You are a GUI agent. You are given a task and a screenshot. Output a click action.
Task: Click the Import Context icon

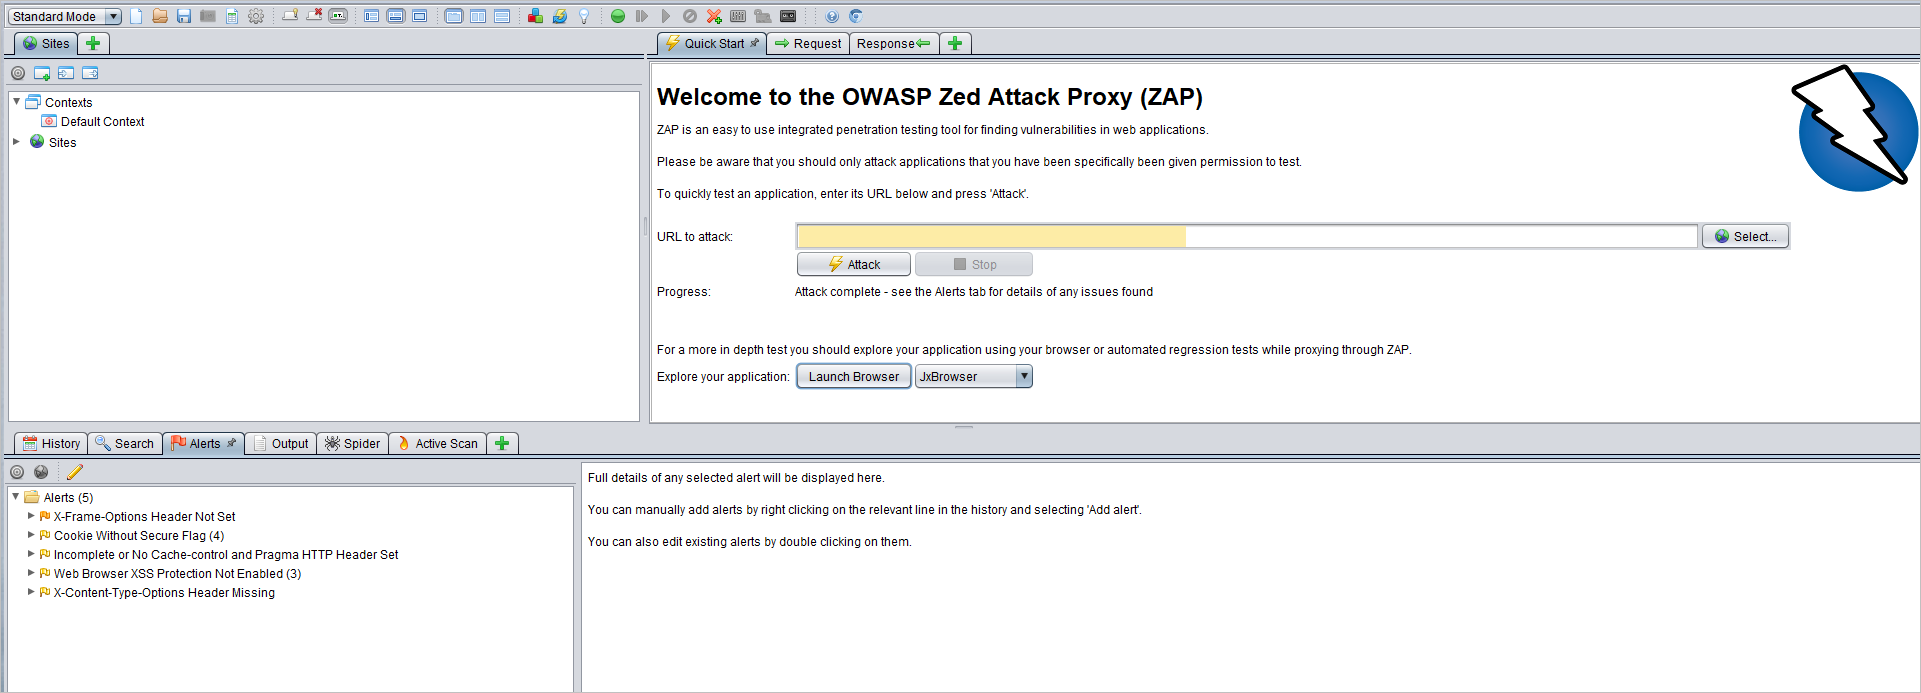(x=66, y=73)
